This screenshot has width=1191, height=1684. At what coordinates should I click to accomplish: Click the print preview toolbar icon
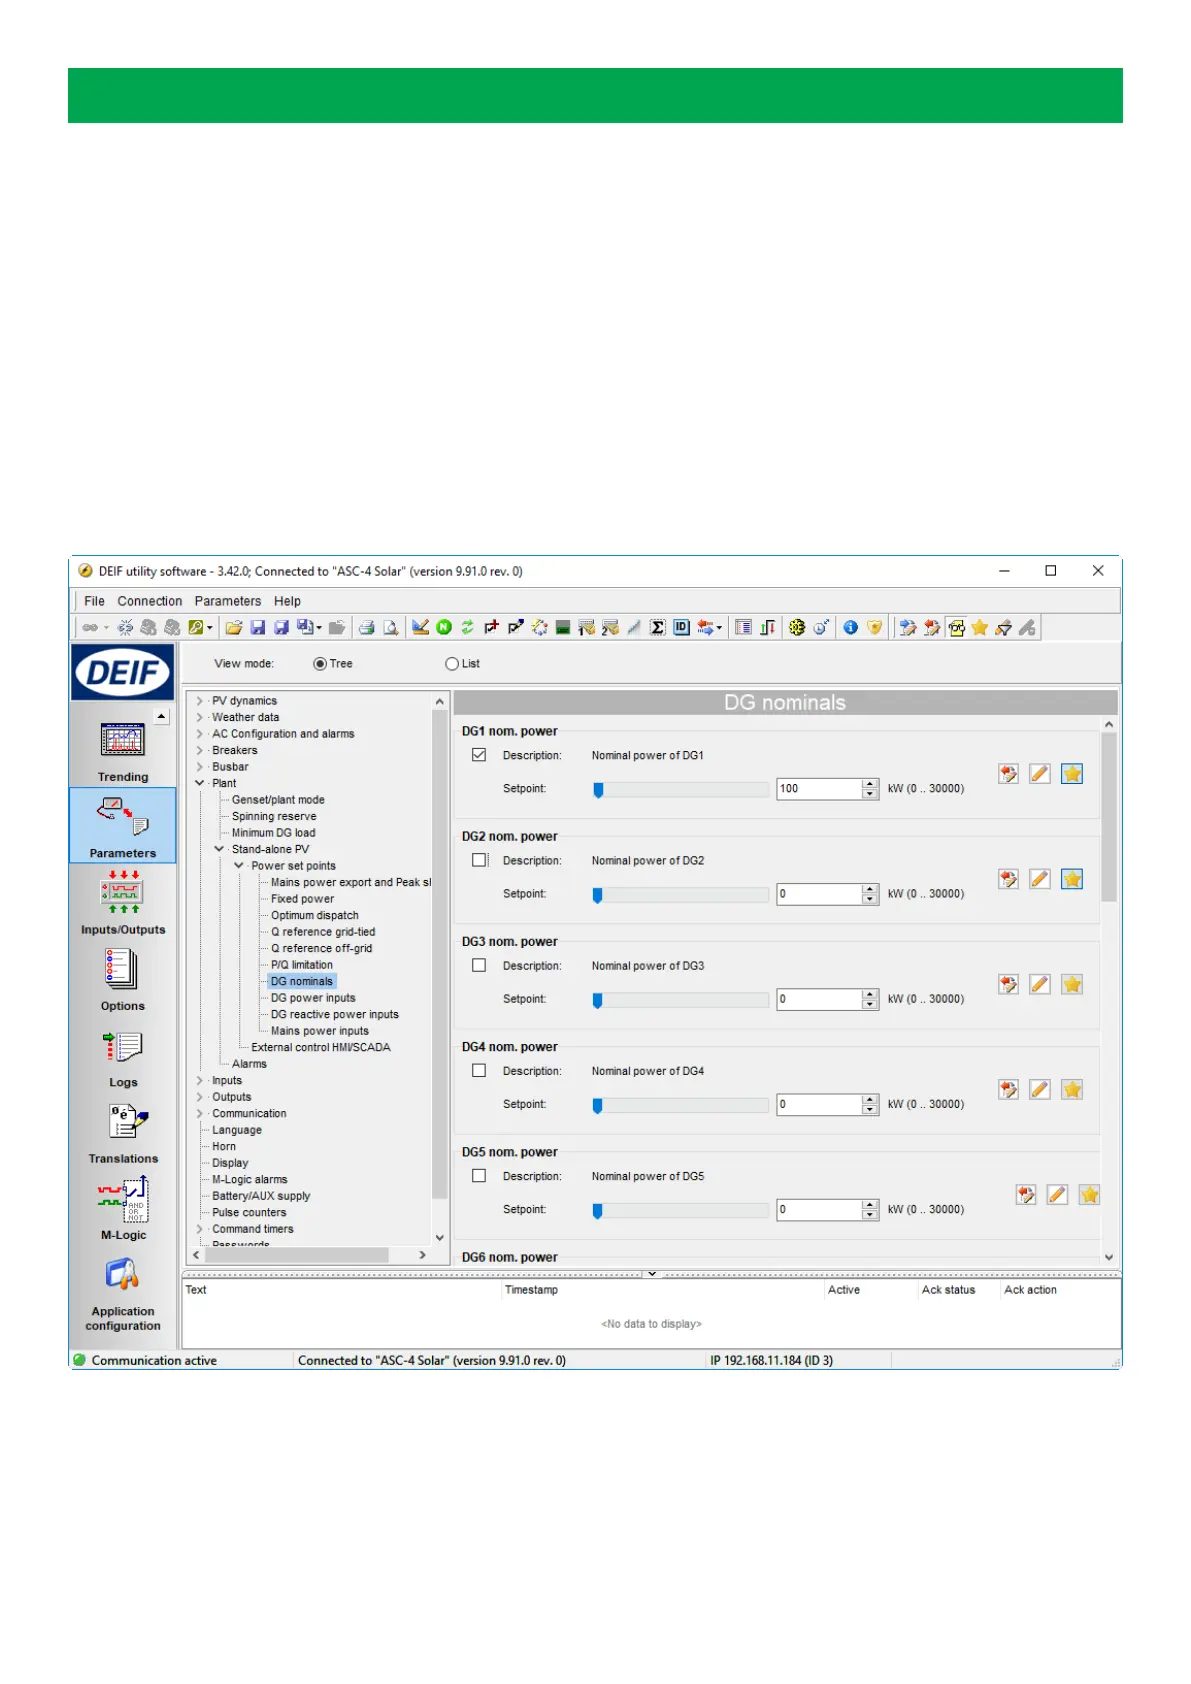pyautogui.click(x=391, y=627)
